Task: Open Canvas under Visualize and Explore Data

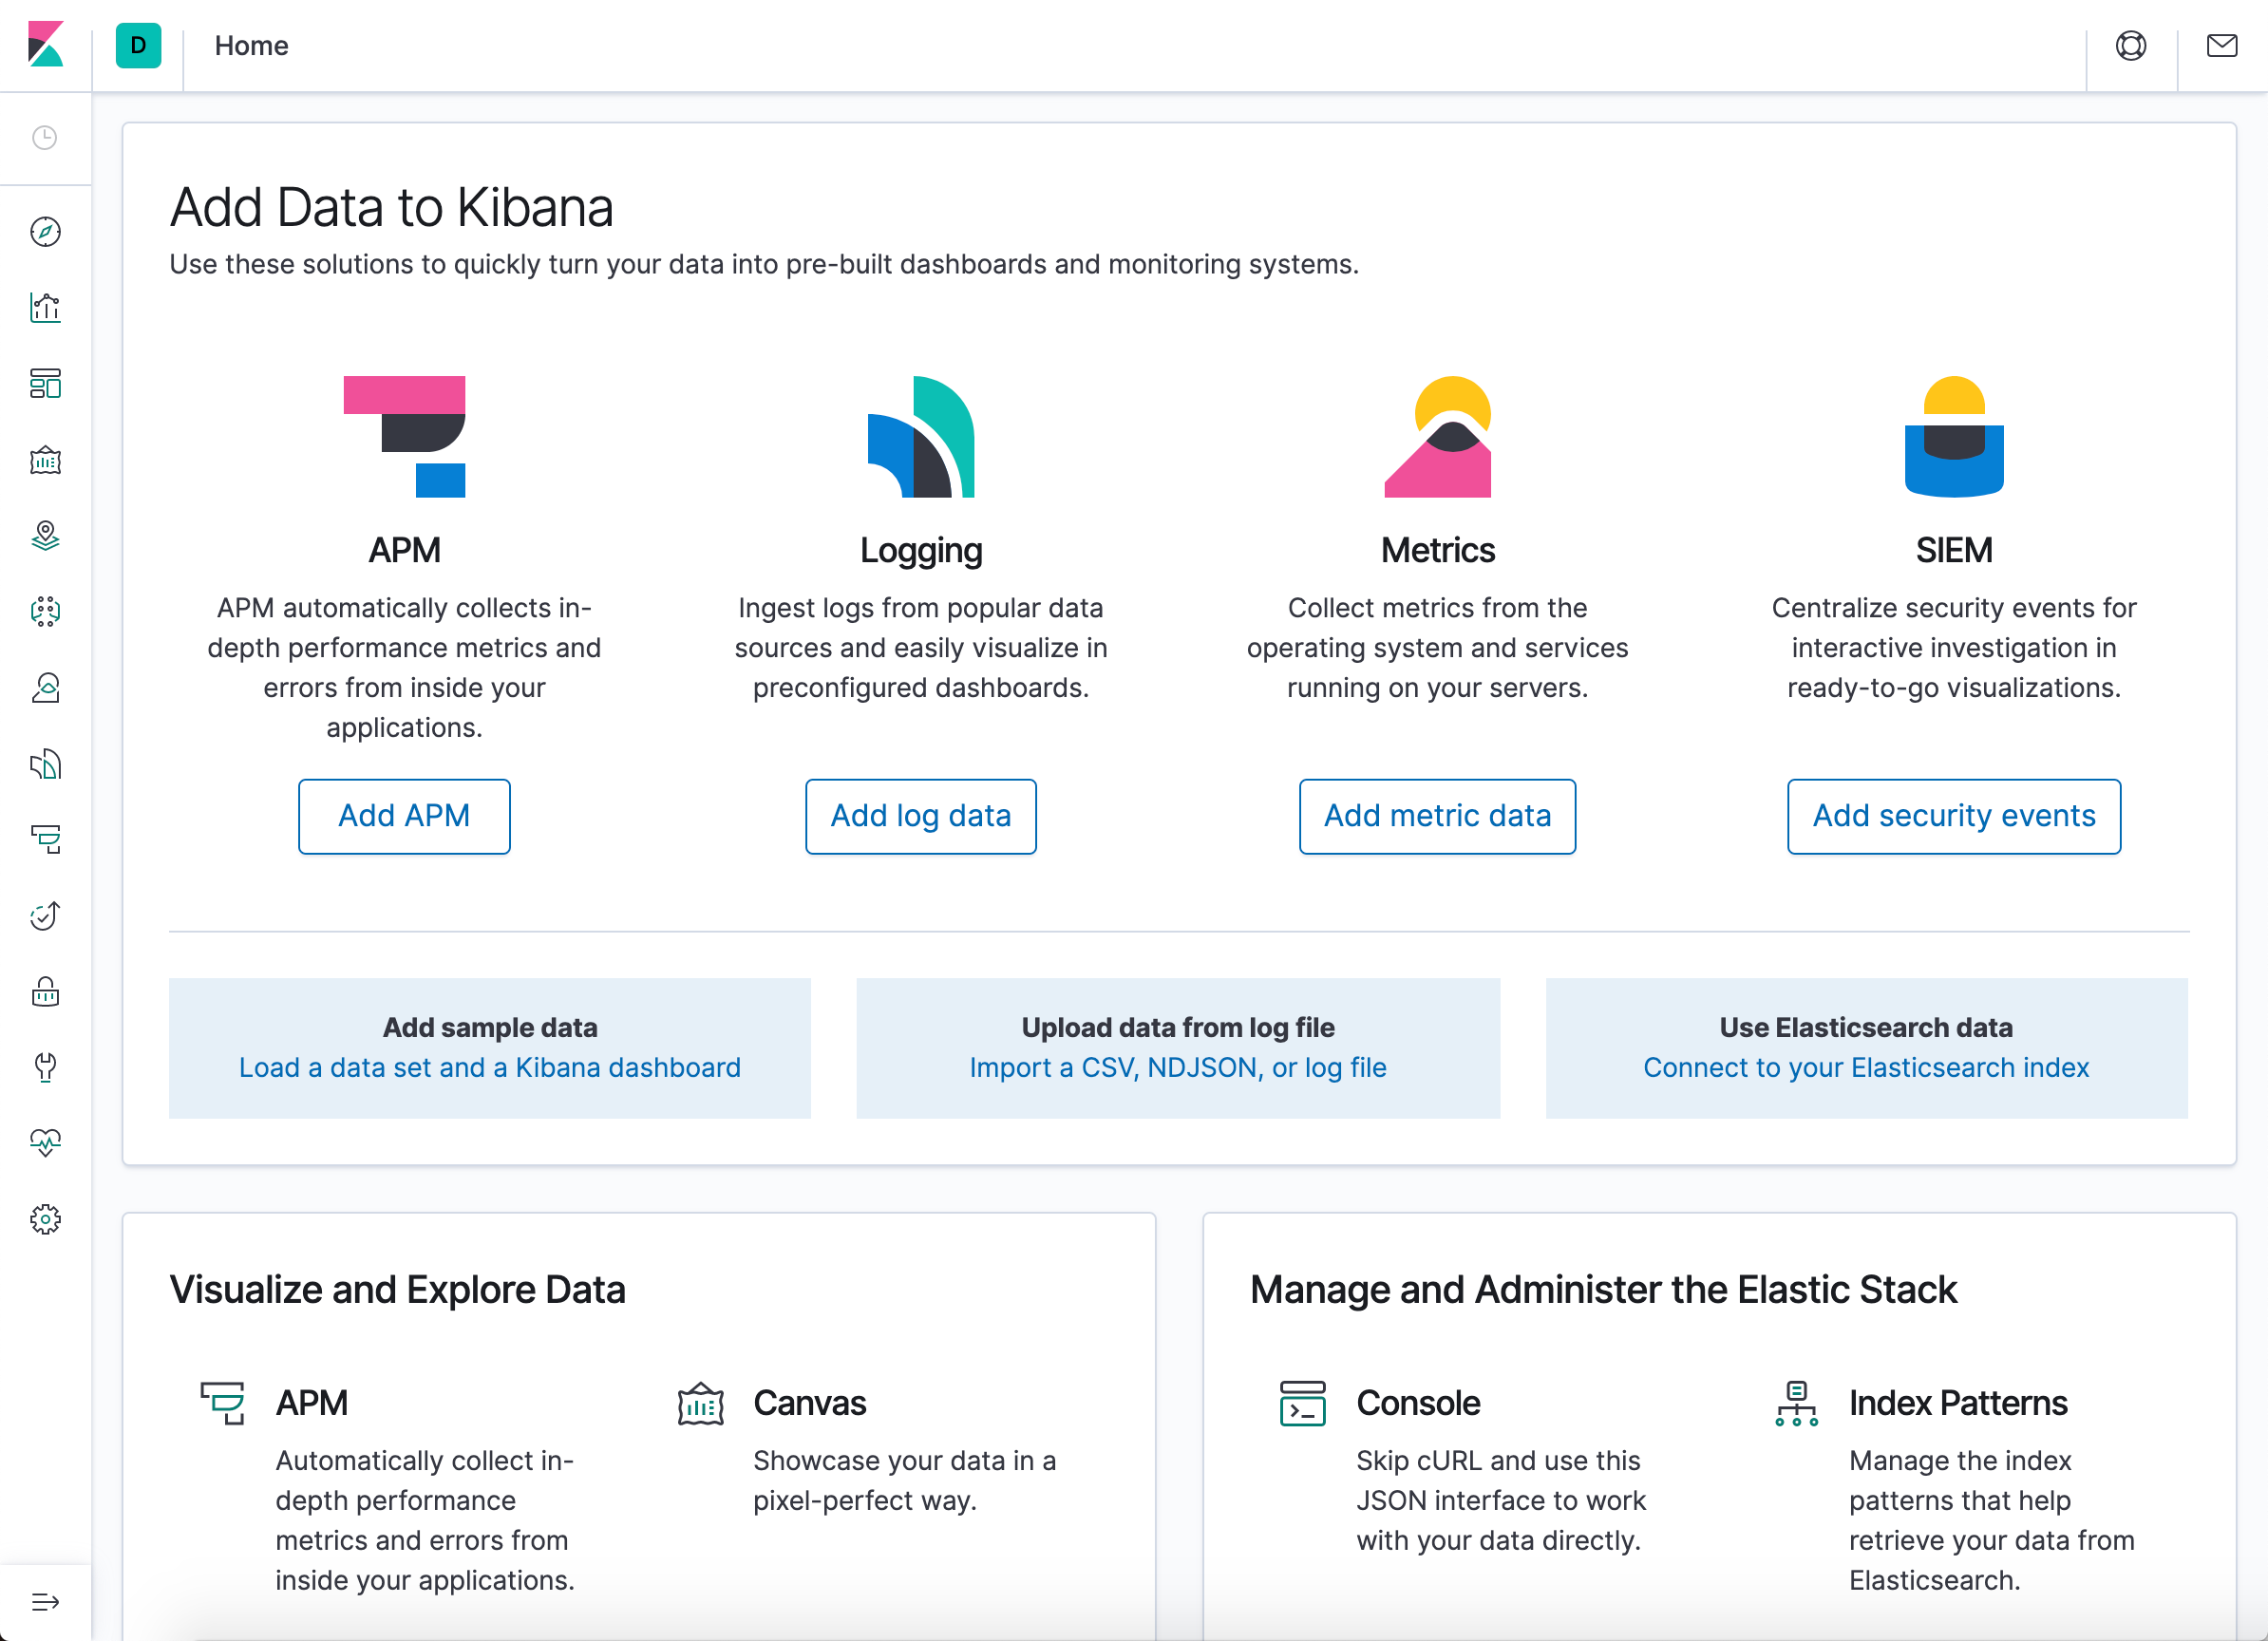Action: click(809, 1403)
